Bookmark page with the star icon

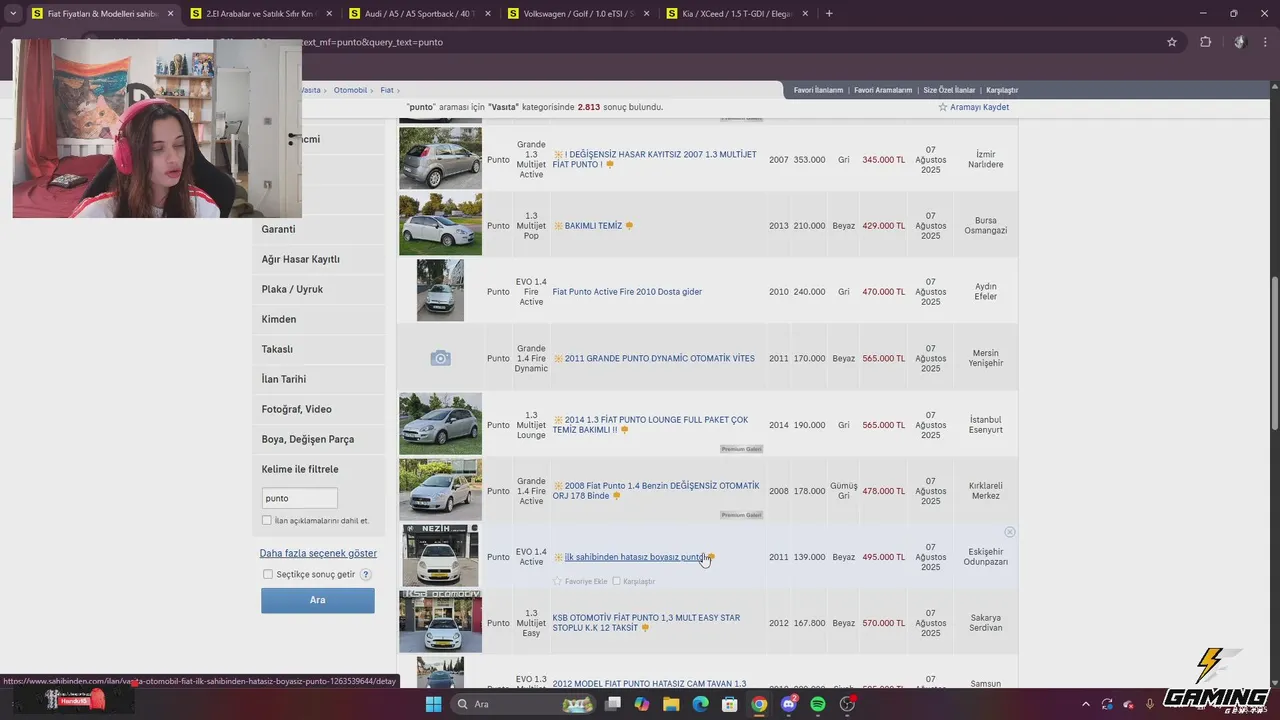point(1172,42)
